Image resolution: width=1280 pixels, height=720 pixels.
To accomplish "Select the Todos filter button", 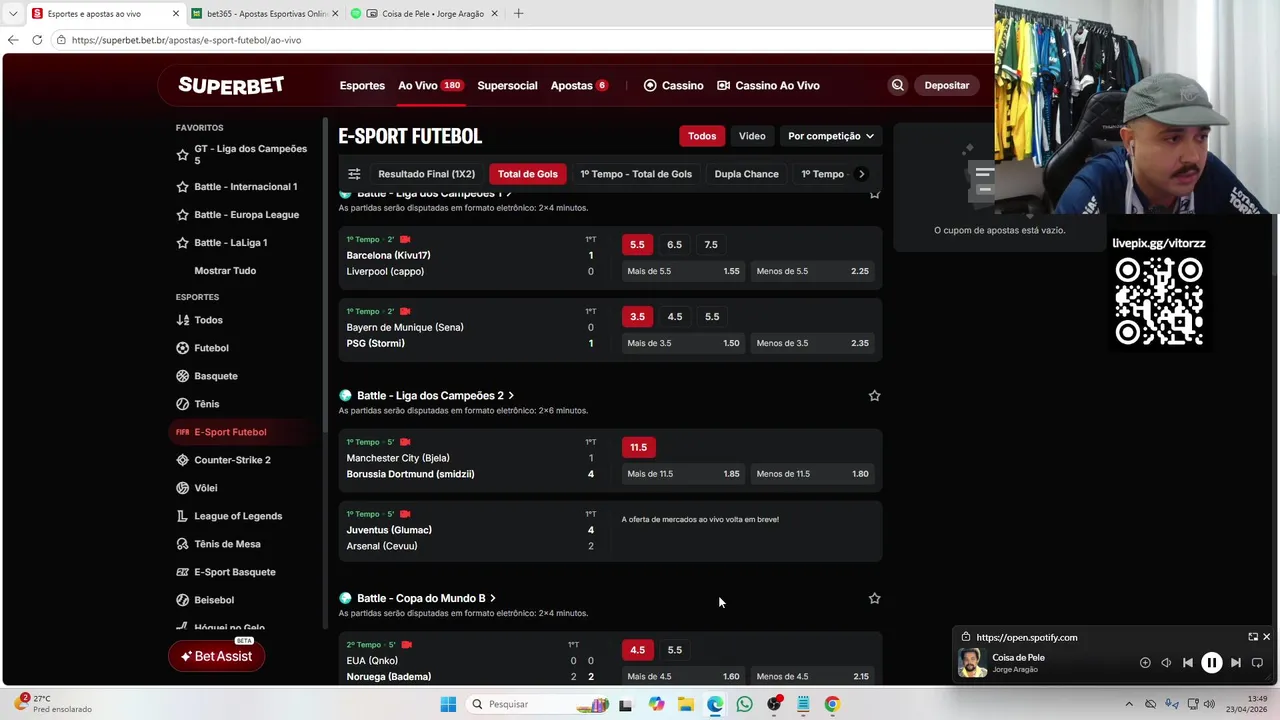I will 702,136.
